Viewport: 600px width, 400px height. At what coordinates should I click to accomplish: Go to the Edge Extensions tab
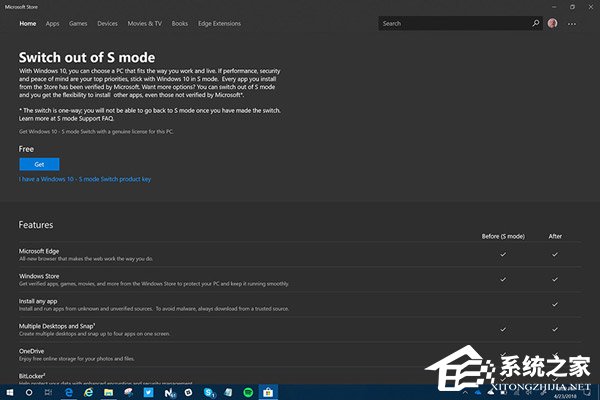tap(219, 23)
